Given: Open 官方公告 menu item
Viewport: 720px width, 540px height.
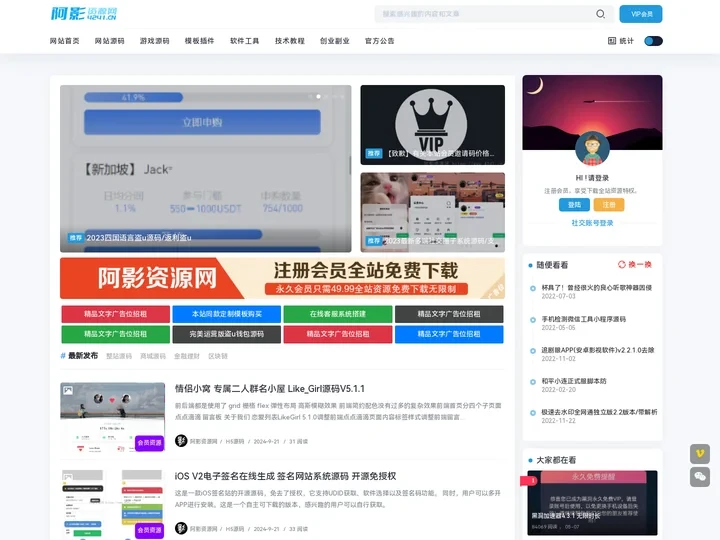Looking at the screenshot, I should pos(380,41).
